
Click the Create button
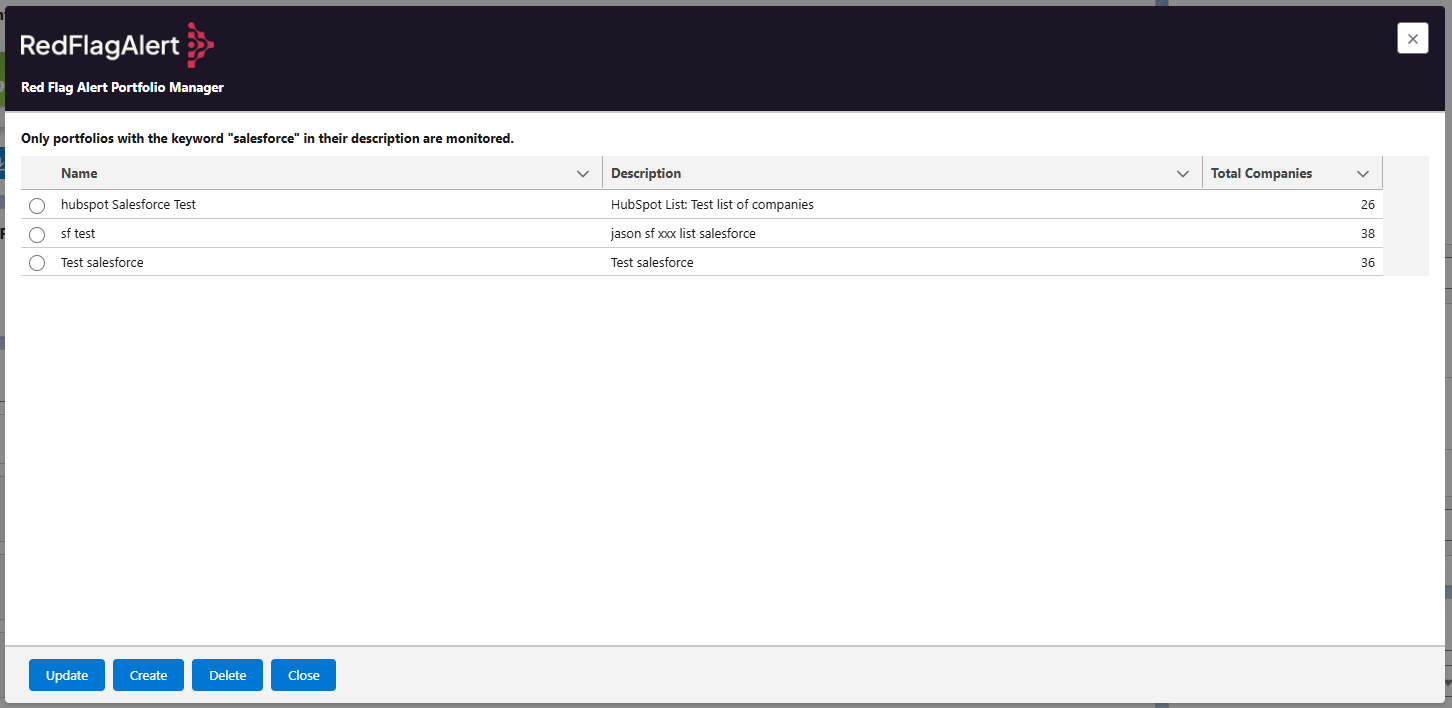[148, 675]
